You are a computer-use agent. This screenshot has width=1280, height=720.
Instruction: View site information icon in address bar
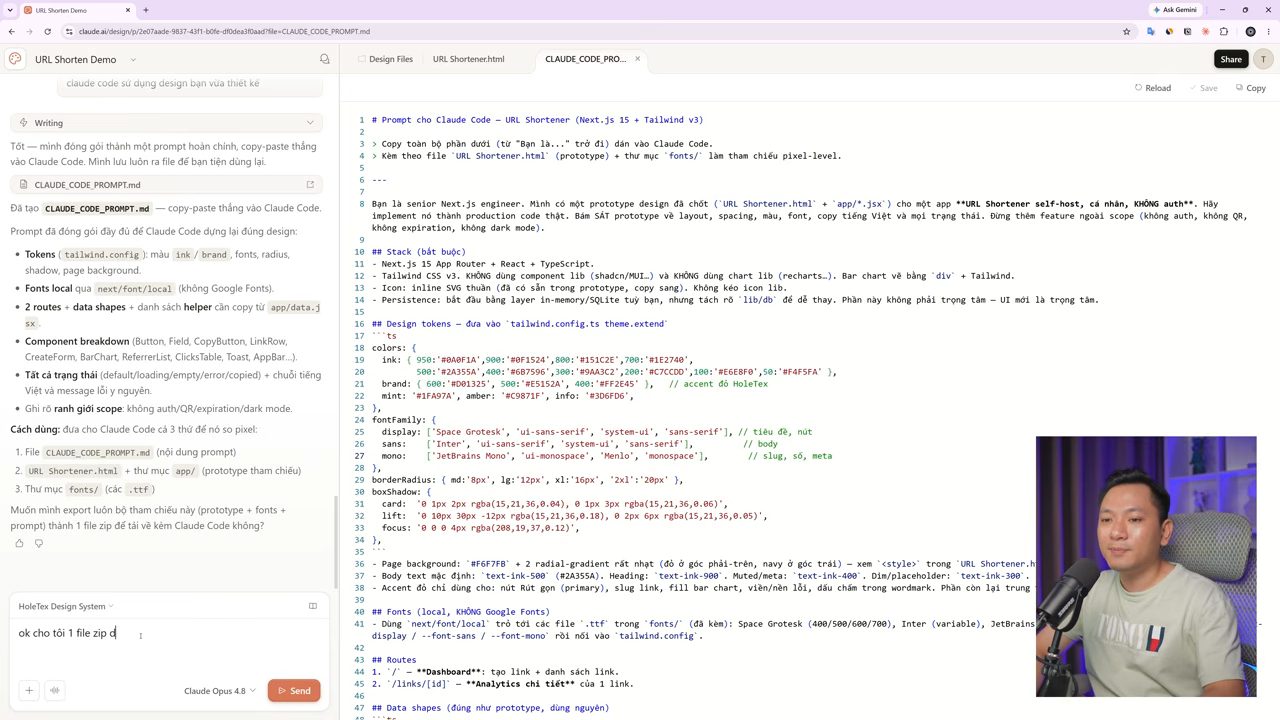click(68, 31)
